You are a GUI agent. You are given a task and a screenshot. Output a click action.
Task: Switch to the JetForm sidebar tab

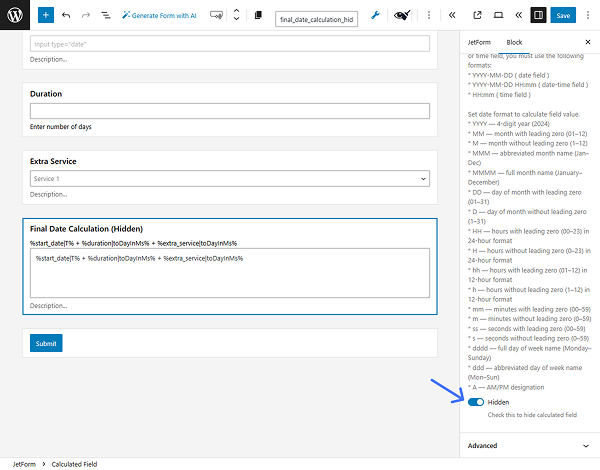(x=479, y=42)
